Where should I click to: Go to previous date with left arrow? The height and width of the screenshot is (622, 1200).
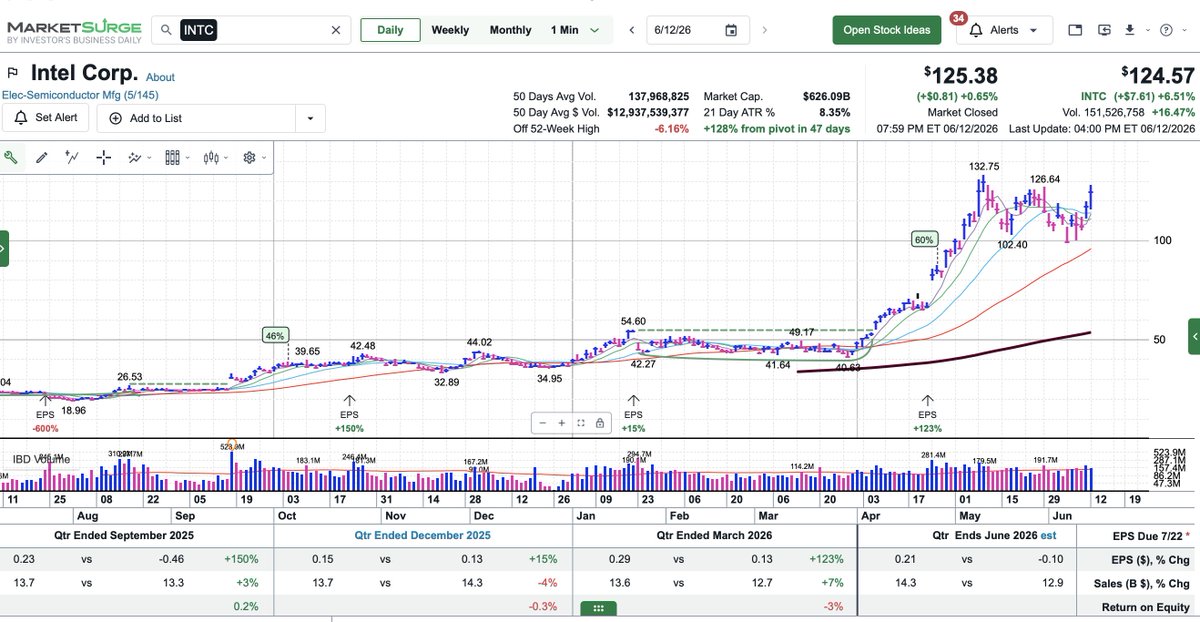point(632,30)
